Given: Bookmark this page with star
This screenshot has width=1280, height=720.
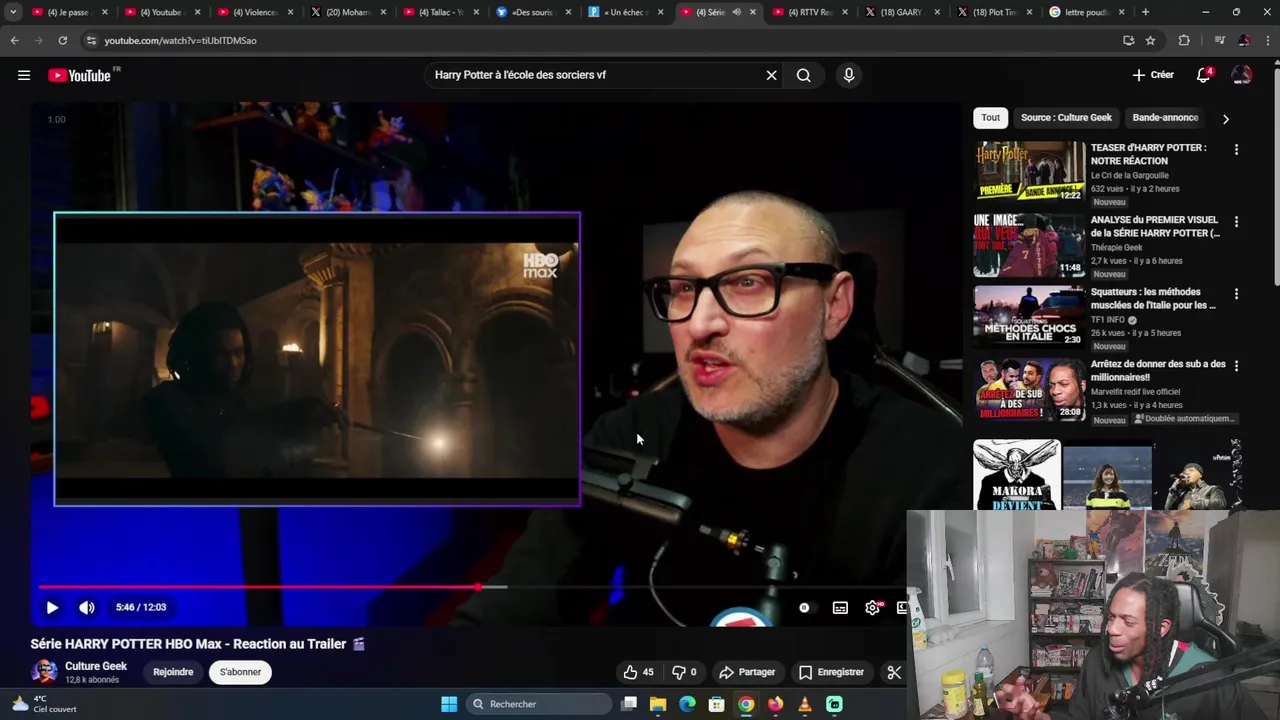Looking at the screenshot, I should point(1150,40).
